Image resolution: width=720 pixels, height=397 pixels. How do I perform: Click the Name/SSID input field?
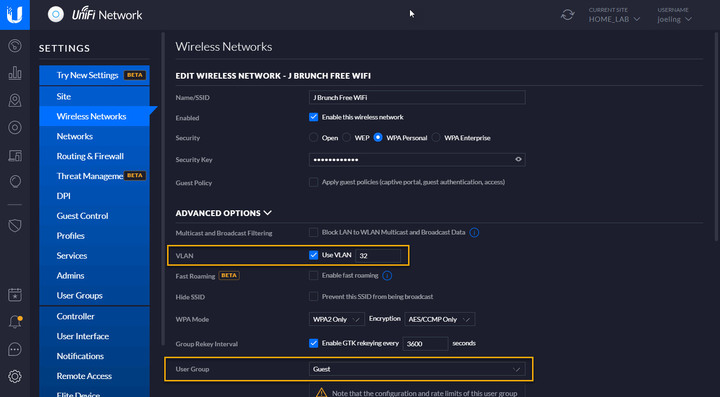click(x=417, y=97)
